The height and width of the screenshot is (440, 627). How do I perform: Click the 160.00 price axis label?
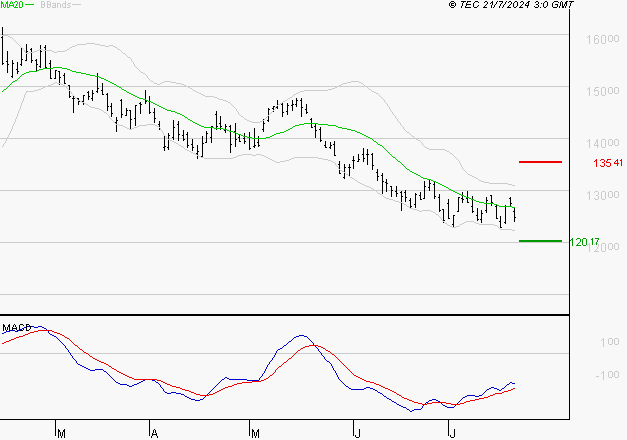(603, 39)
